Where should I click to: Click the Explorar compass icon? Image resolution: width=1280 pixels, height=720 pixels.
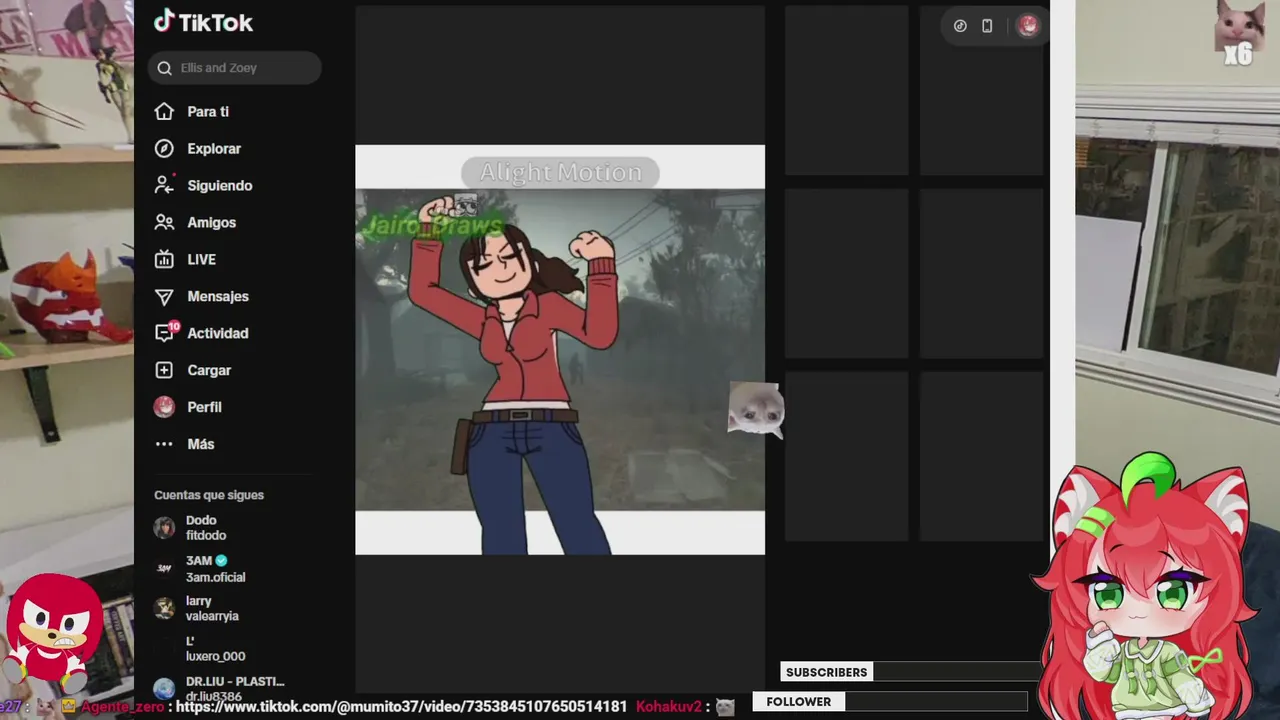(x=164, y=149)
